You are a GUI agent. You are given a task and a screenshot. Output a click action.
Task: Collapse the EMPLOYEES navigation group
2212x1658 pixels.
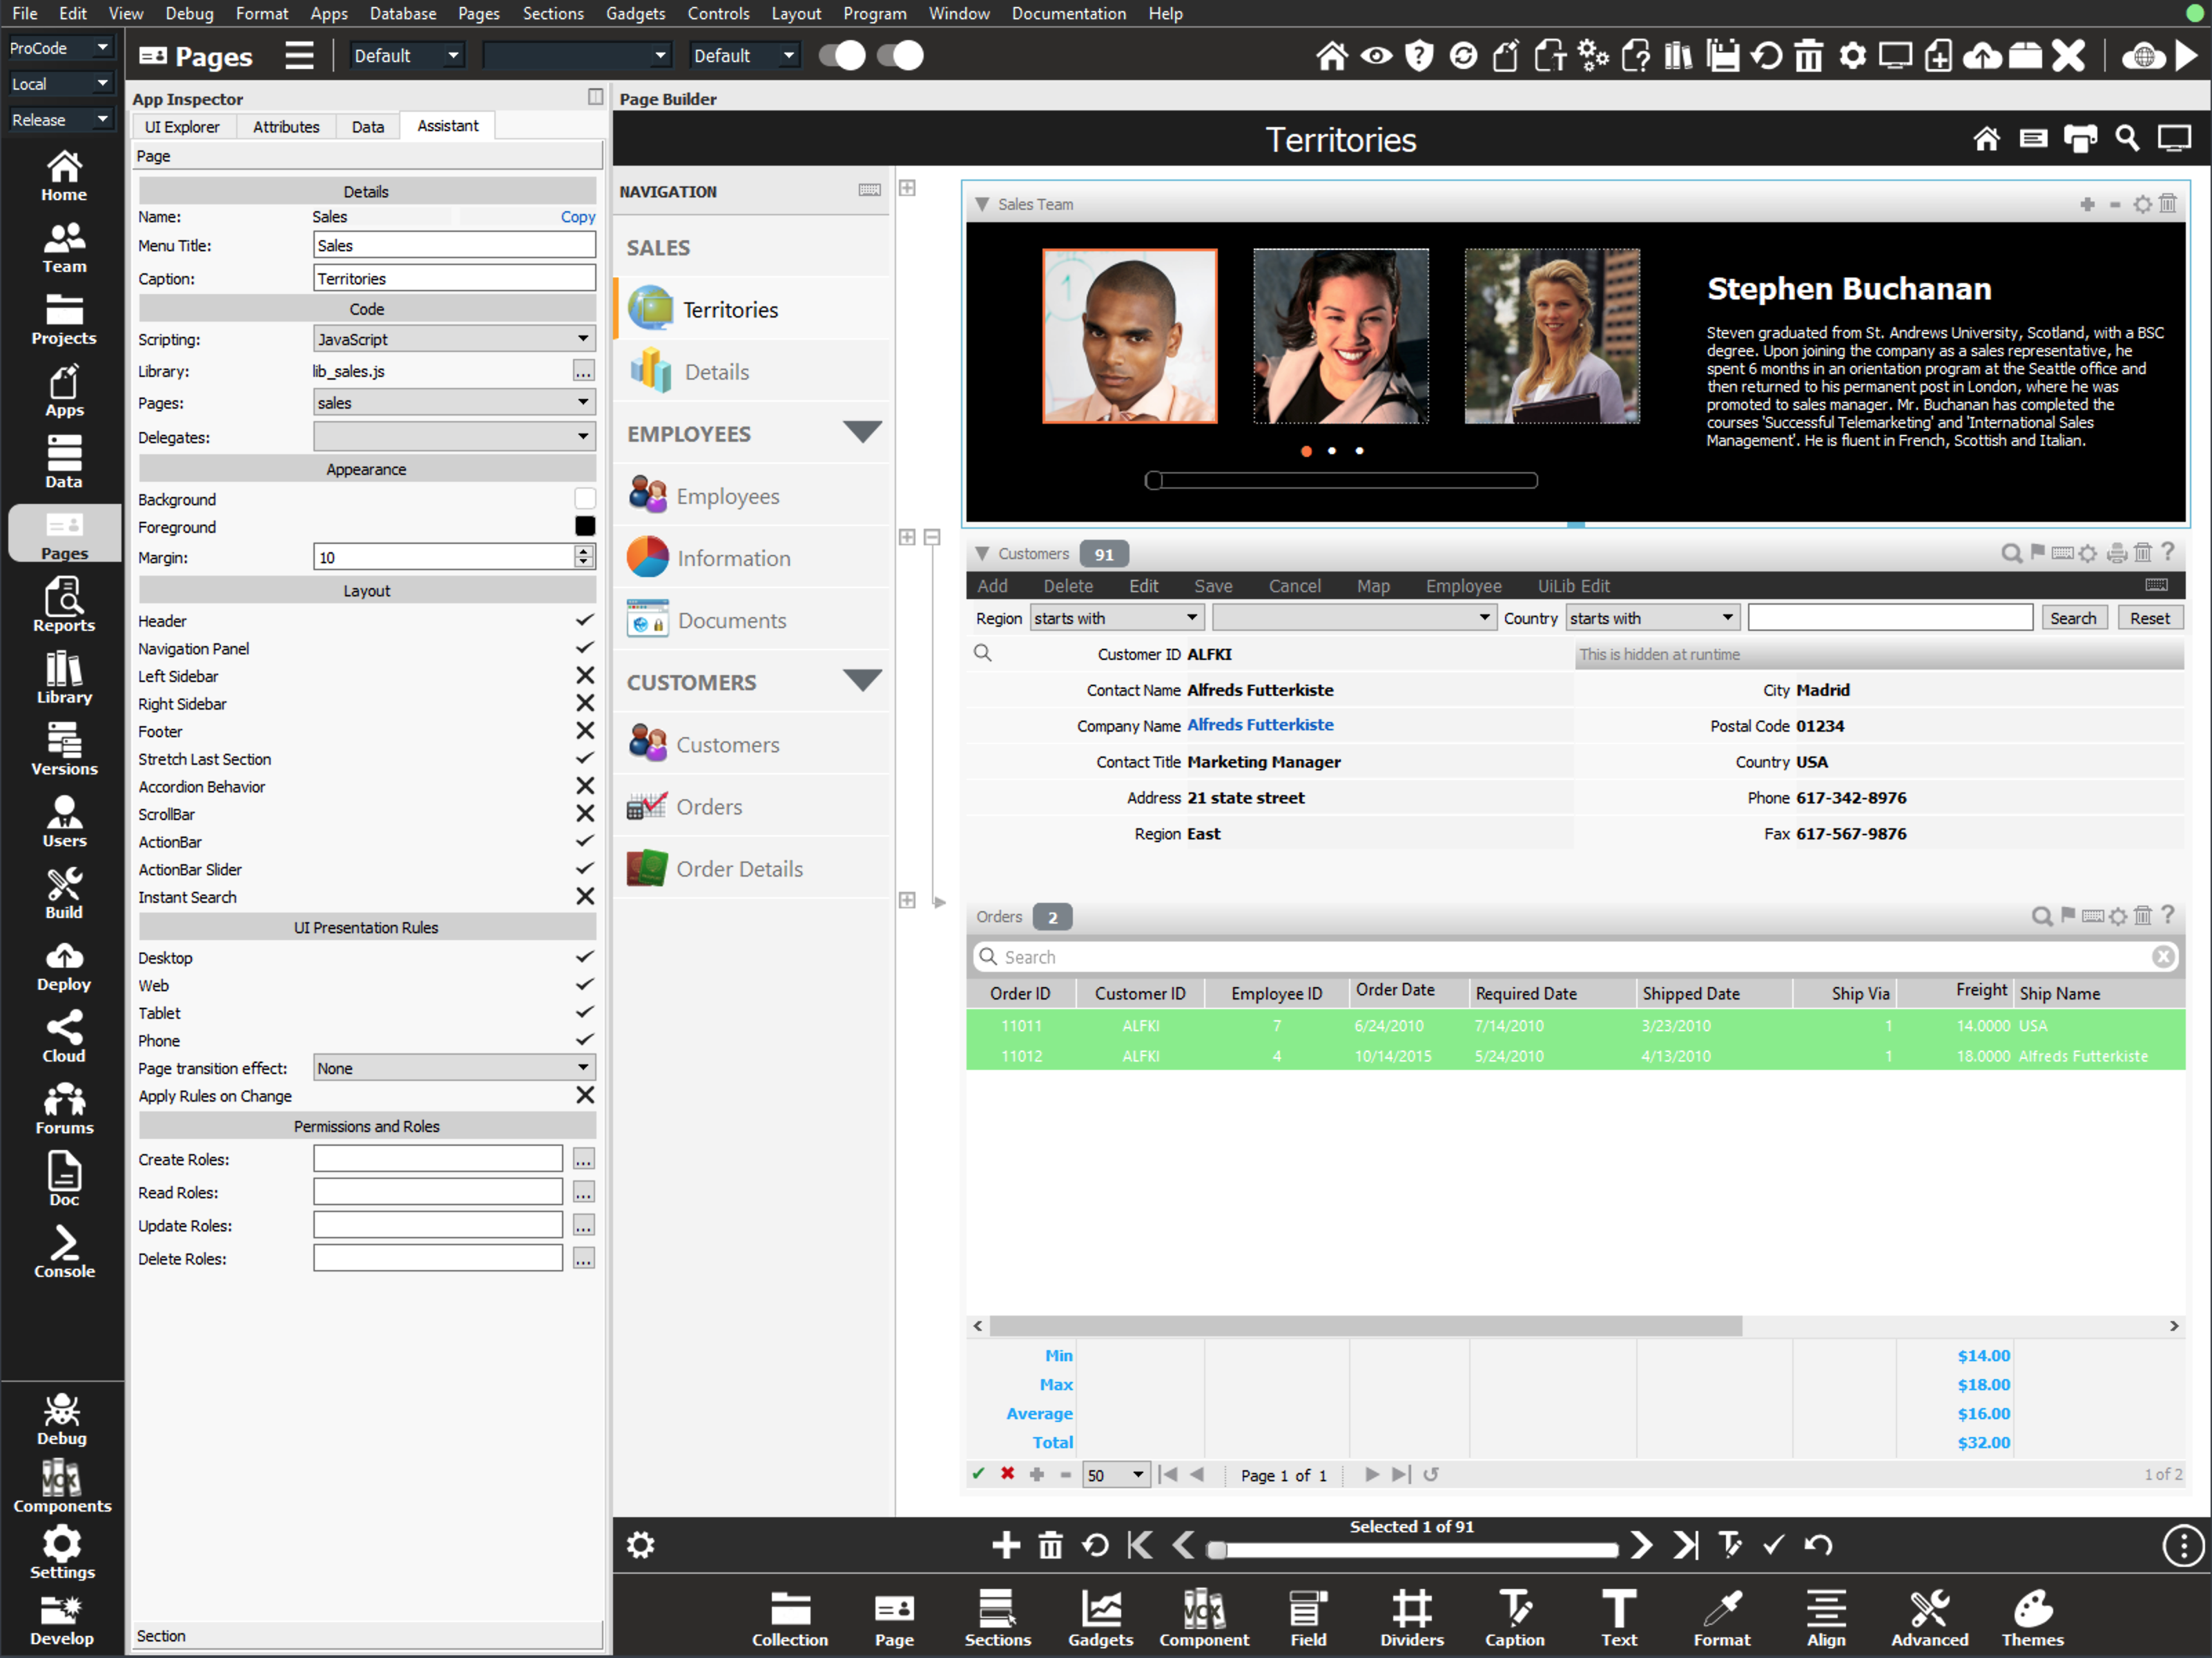tap(861, 432)
